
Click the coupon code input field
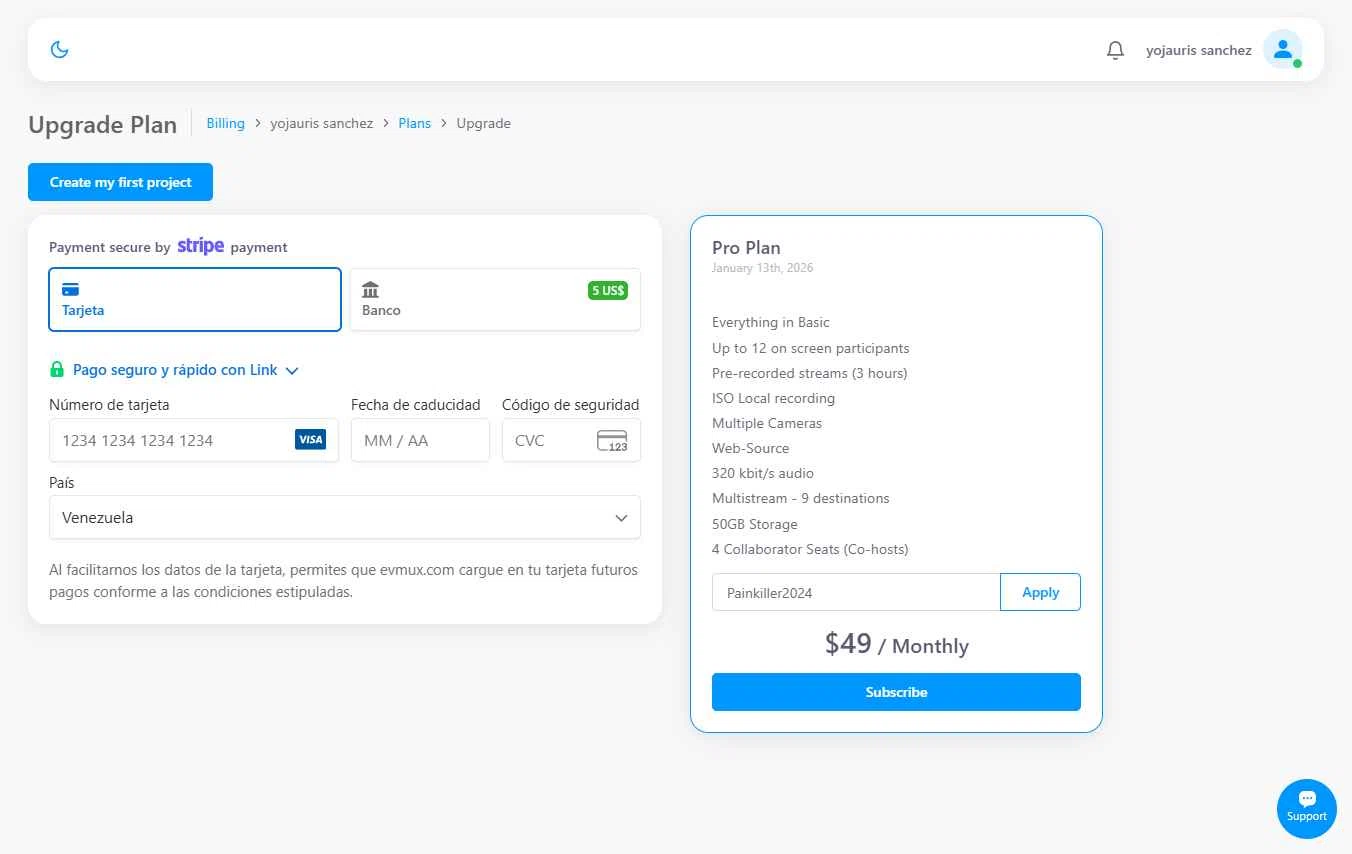856,592
